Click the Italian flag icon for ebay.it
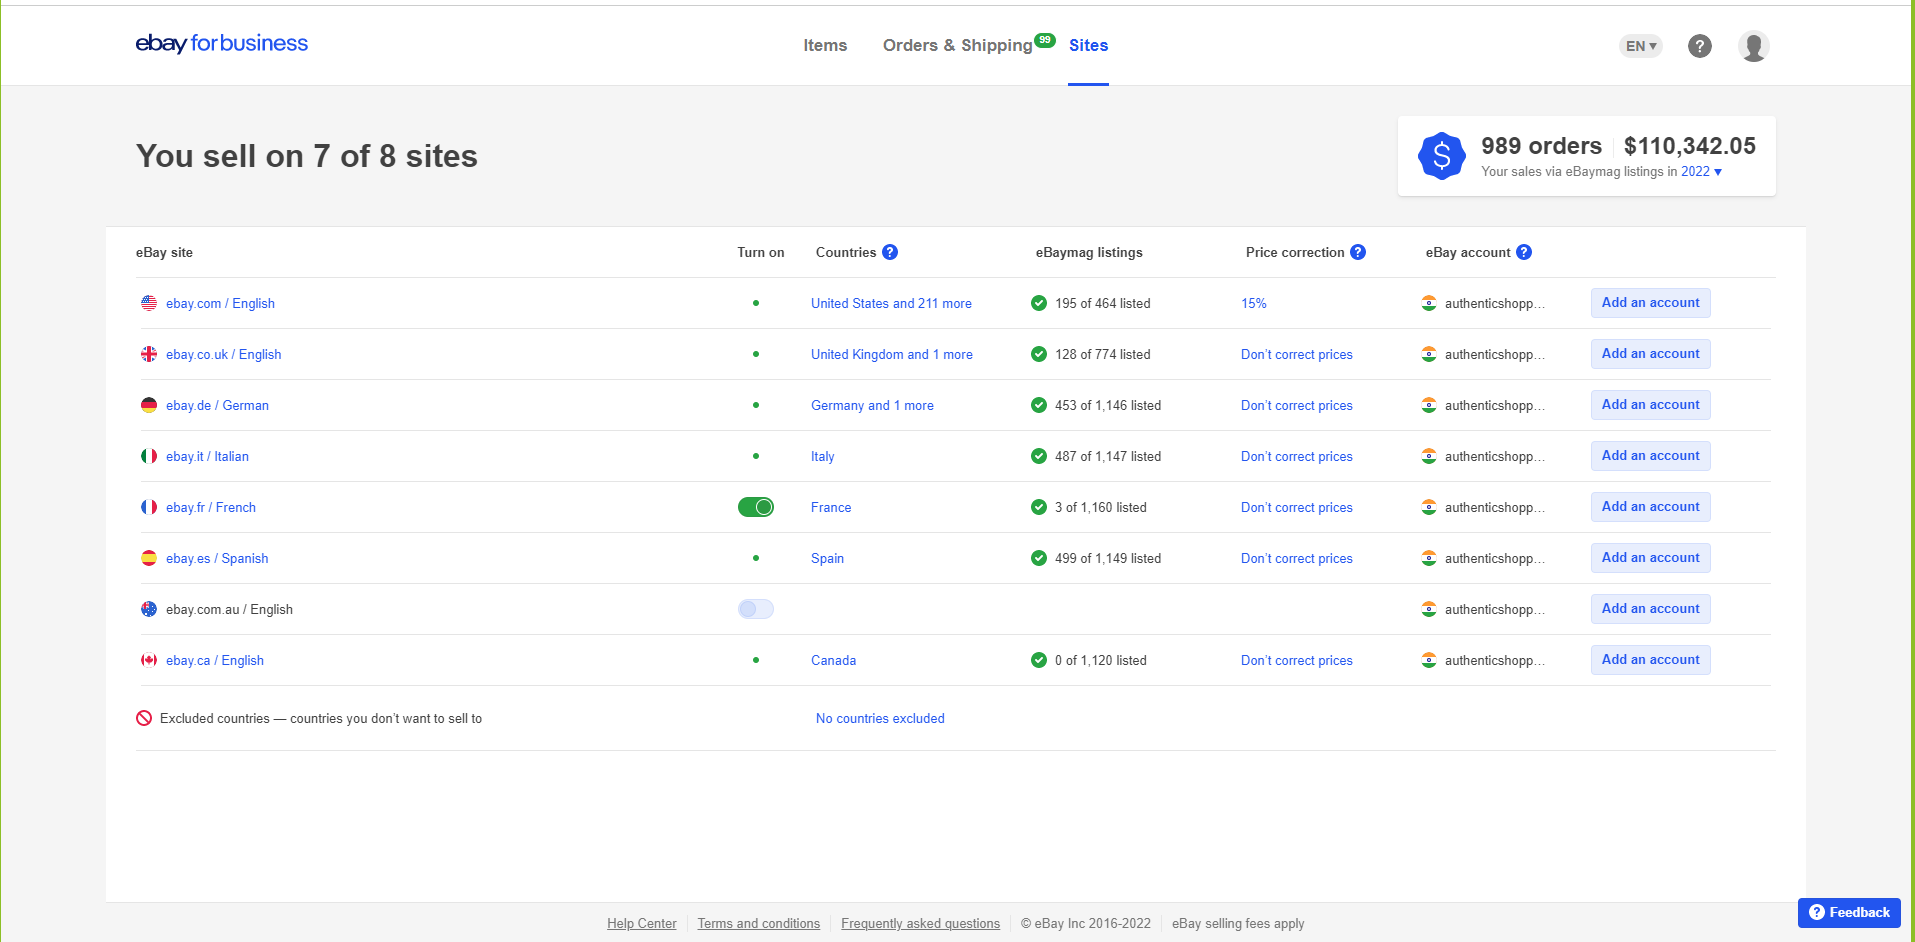This screenshot has height=942, width=1915. pos(149,456)
